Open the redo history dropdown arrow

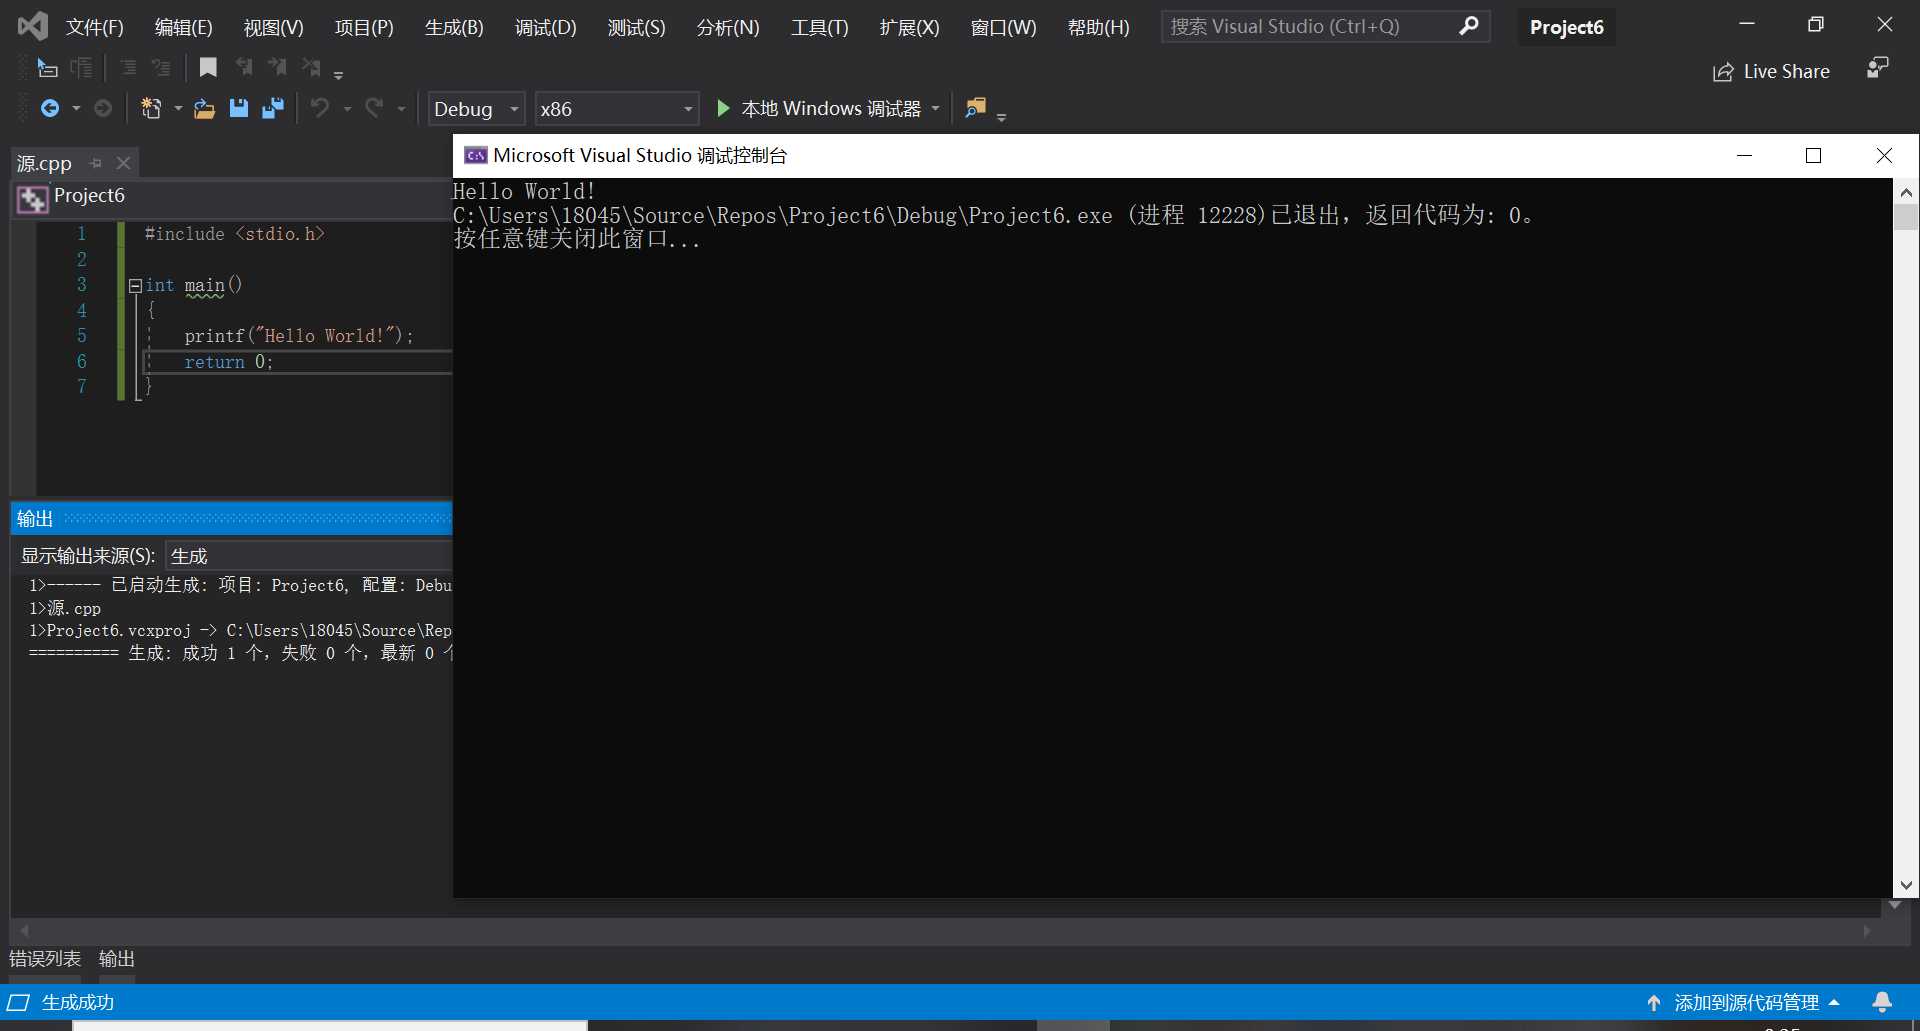401,108
